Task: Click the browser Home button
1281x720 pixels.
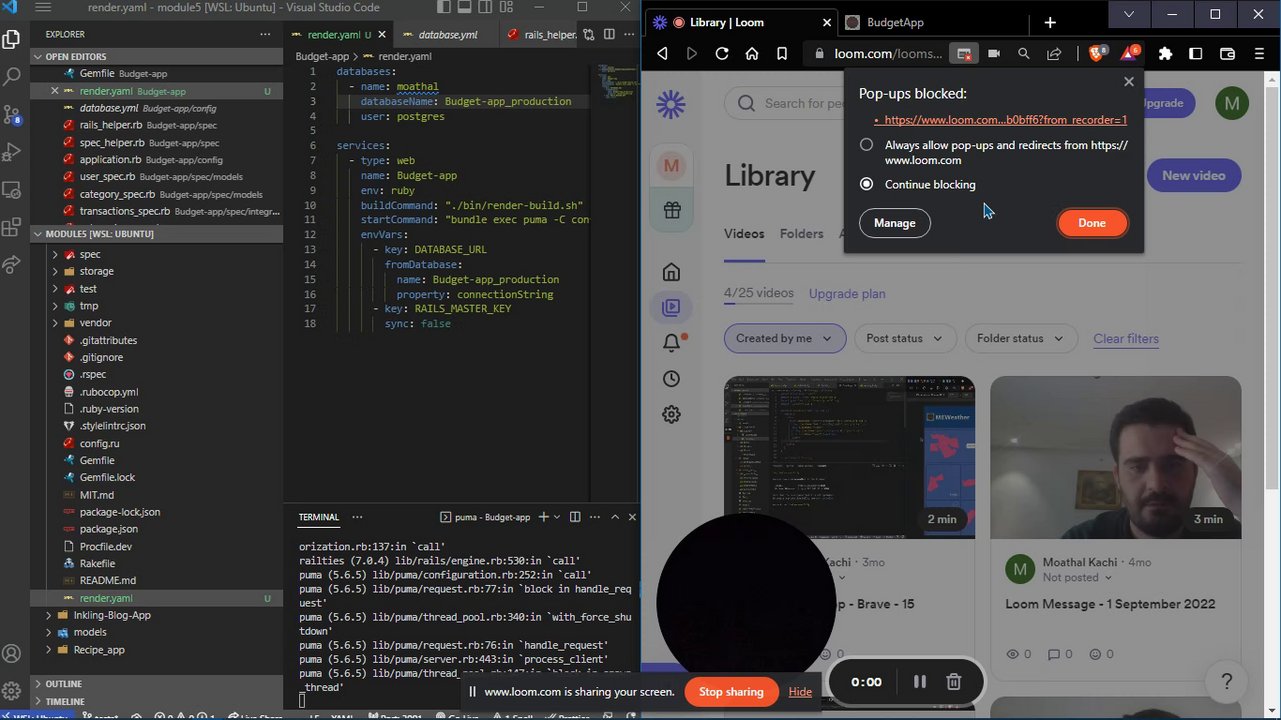Action: point(752,54)
